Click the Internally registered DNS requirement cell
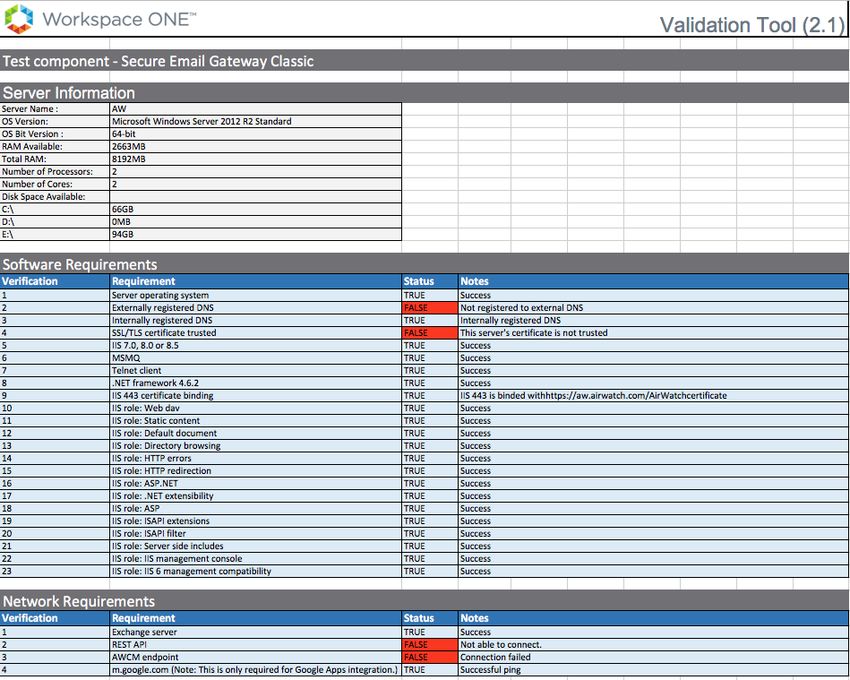Screen dimensions: 850x680 [255, 320]
